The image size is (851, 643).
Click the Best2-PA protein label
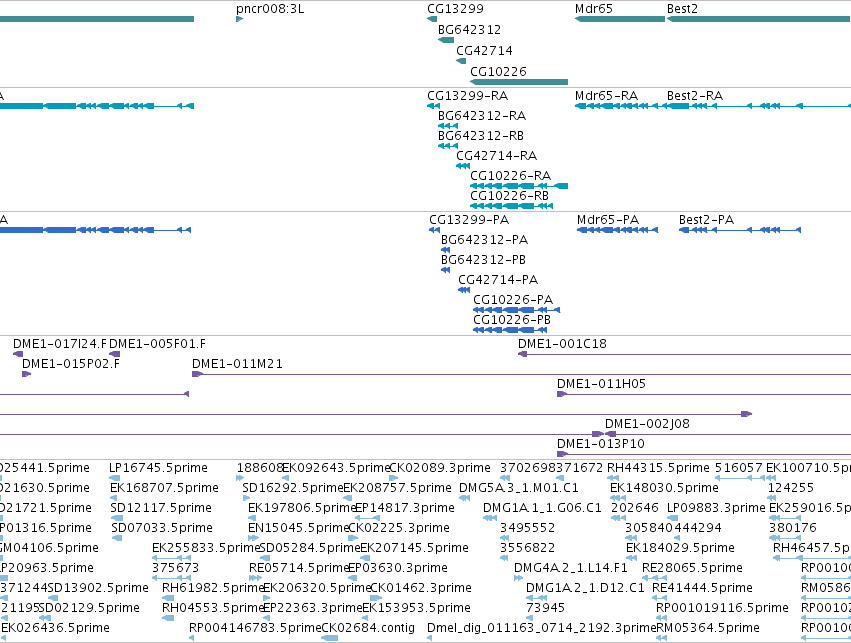(706, 220)
